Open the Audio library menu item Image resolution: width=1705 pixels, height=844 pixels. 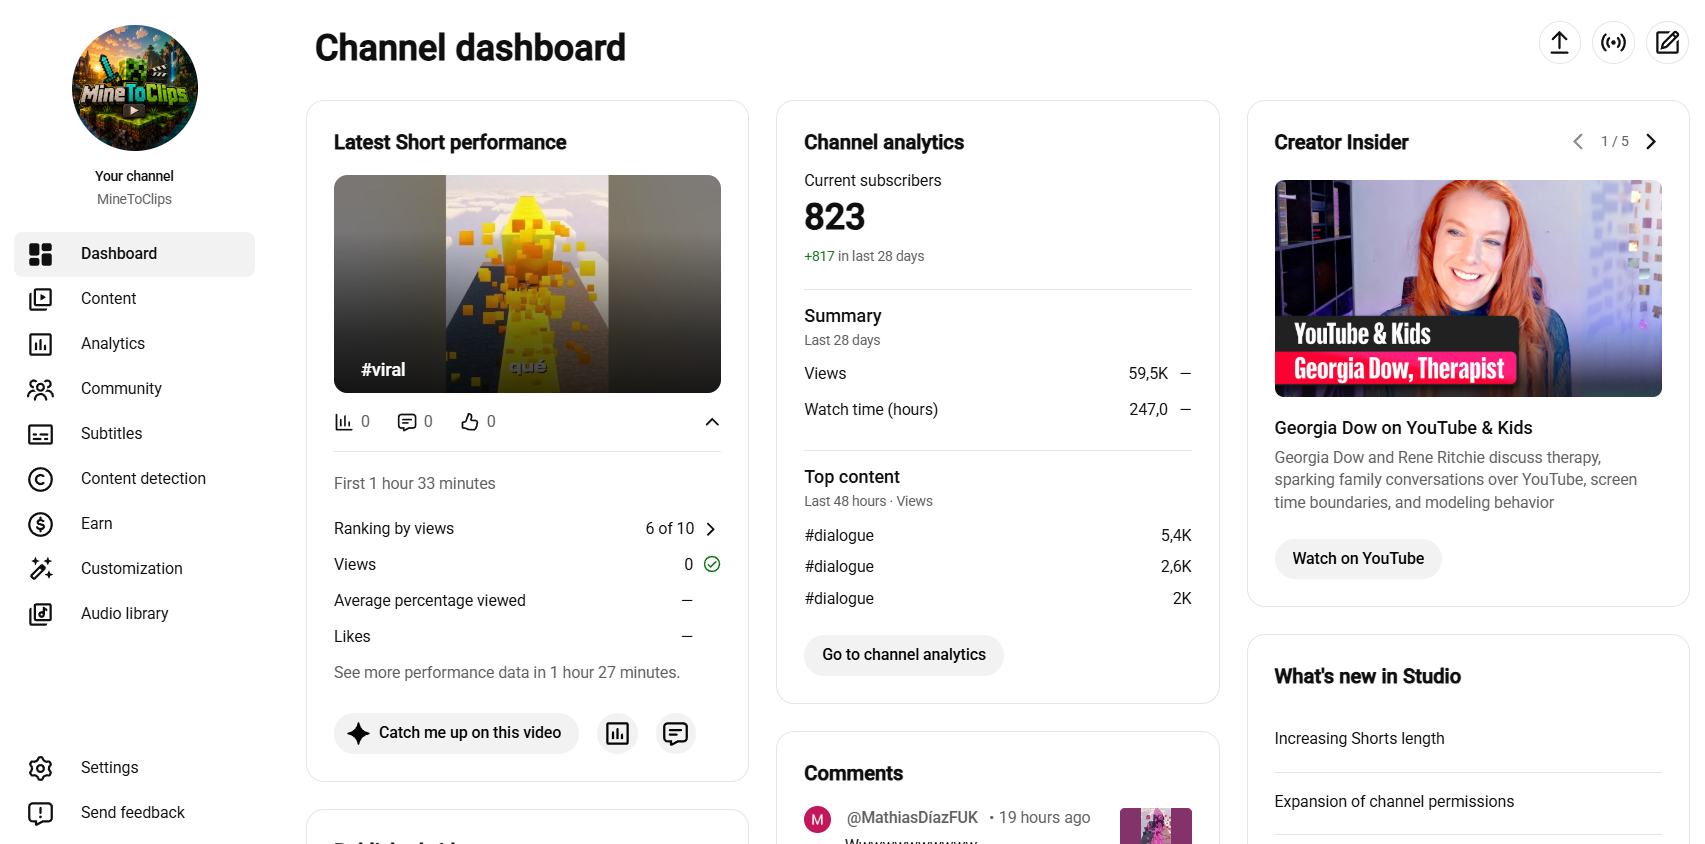(x=135, y=614)
